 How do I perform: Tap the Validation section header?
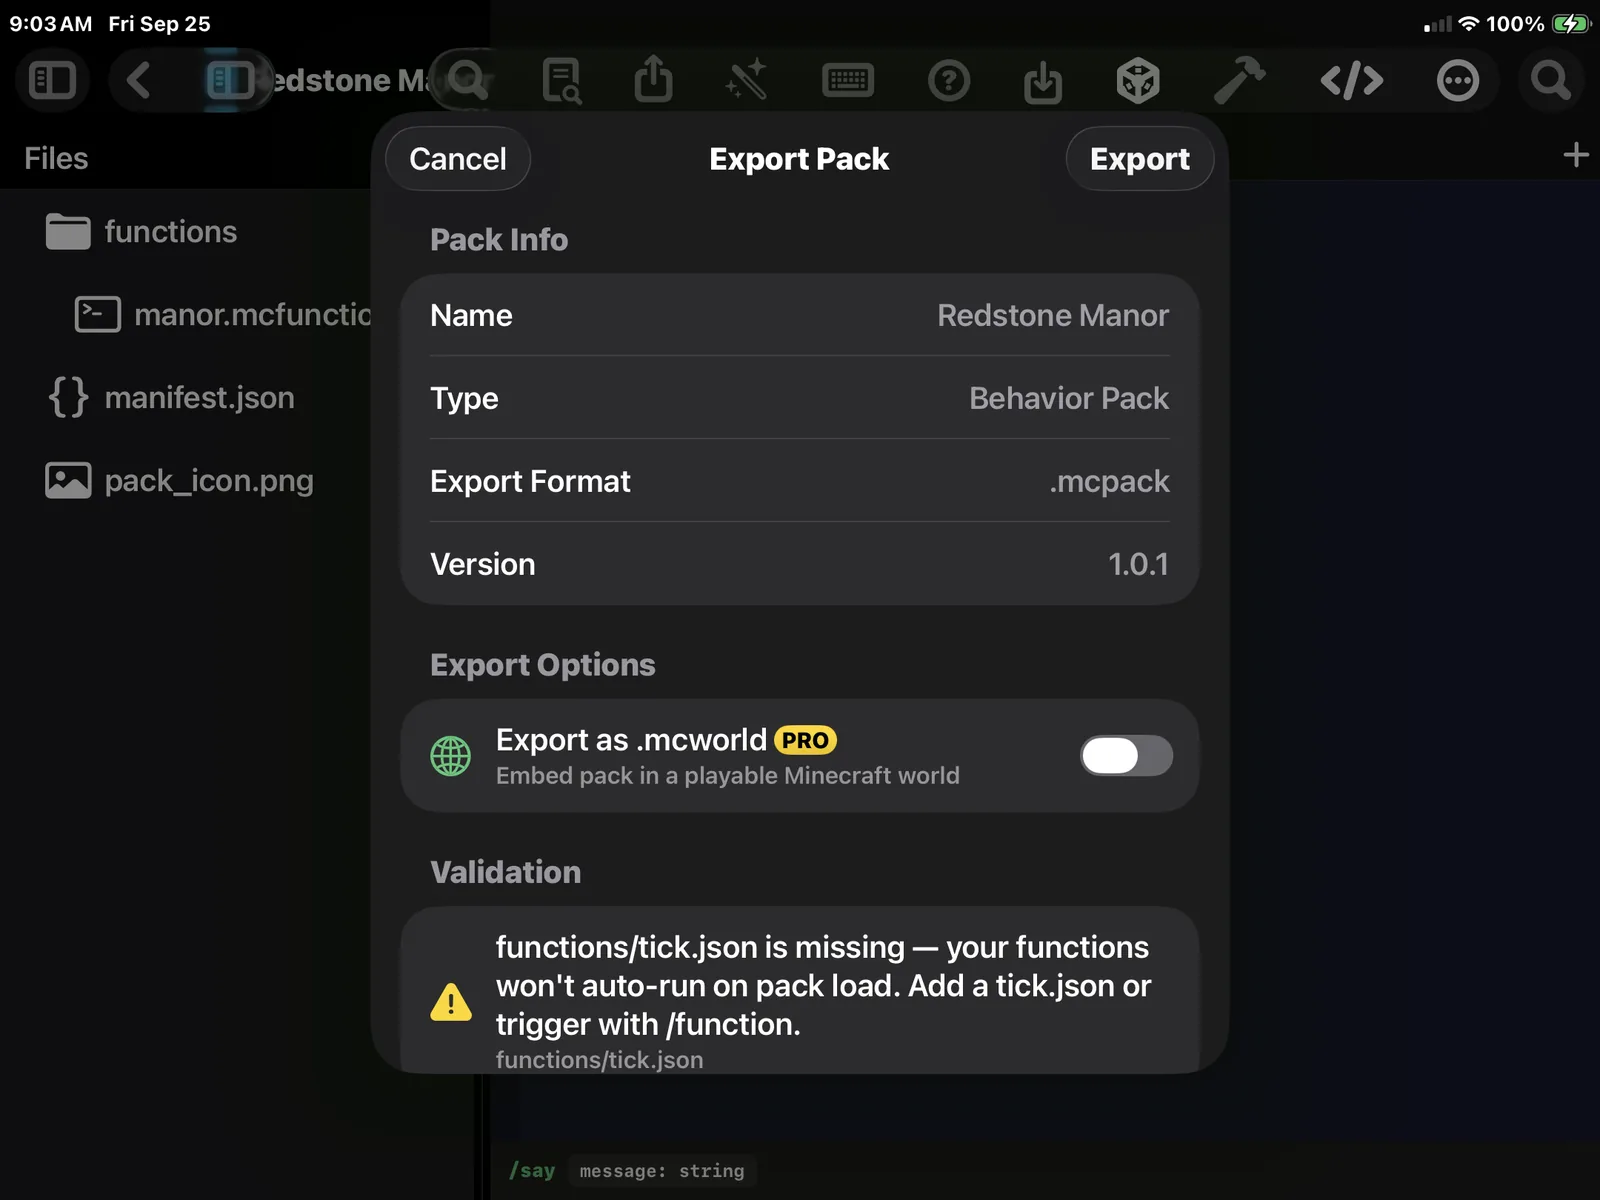click(506, 872)
